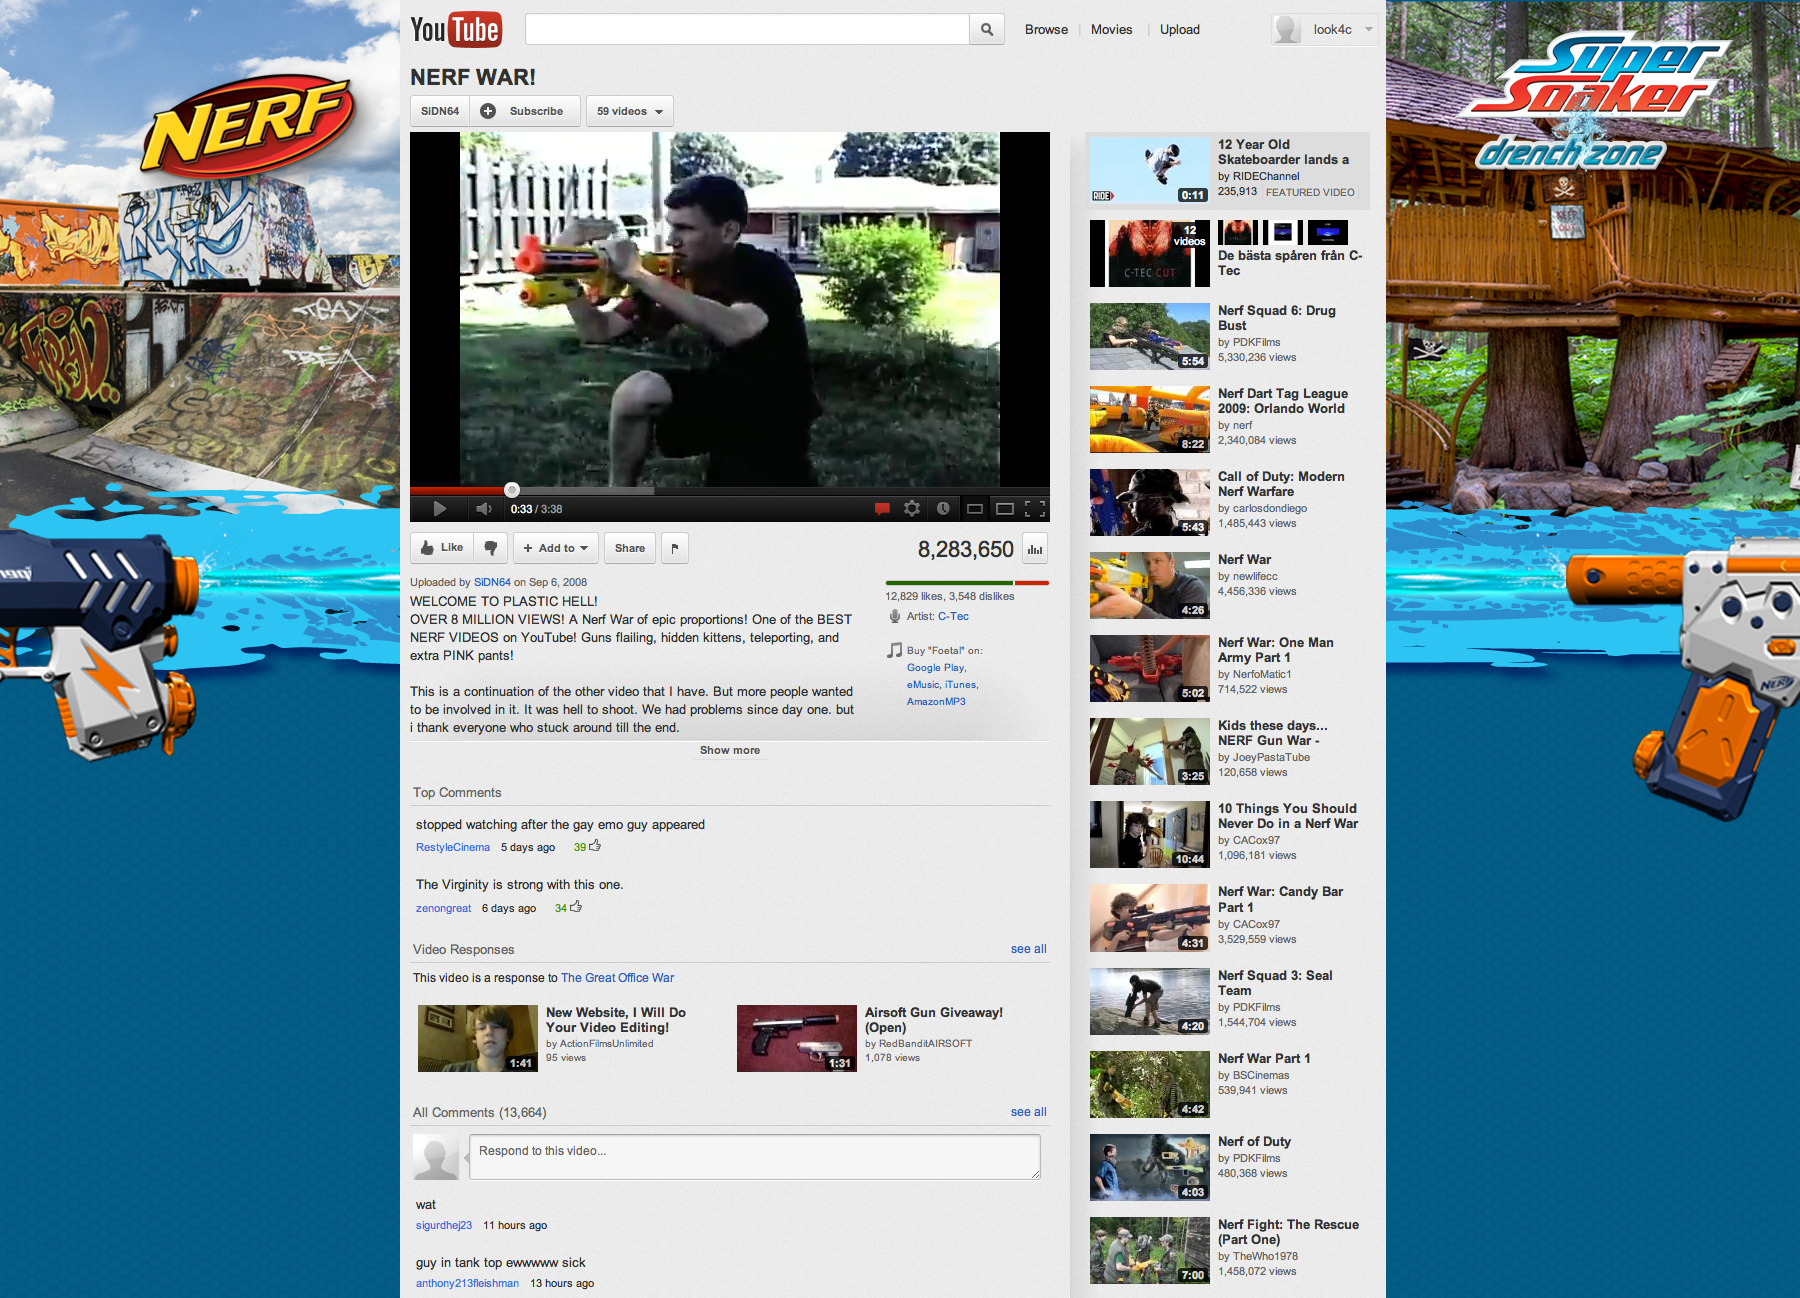Toggle the red annotations speech bubble
The width and height of the screenshot is (1800, 1298).
click(x=882, y=509)
